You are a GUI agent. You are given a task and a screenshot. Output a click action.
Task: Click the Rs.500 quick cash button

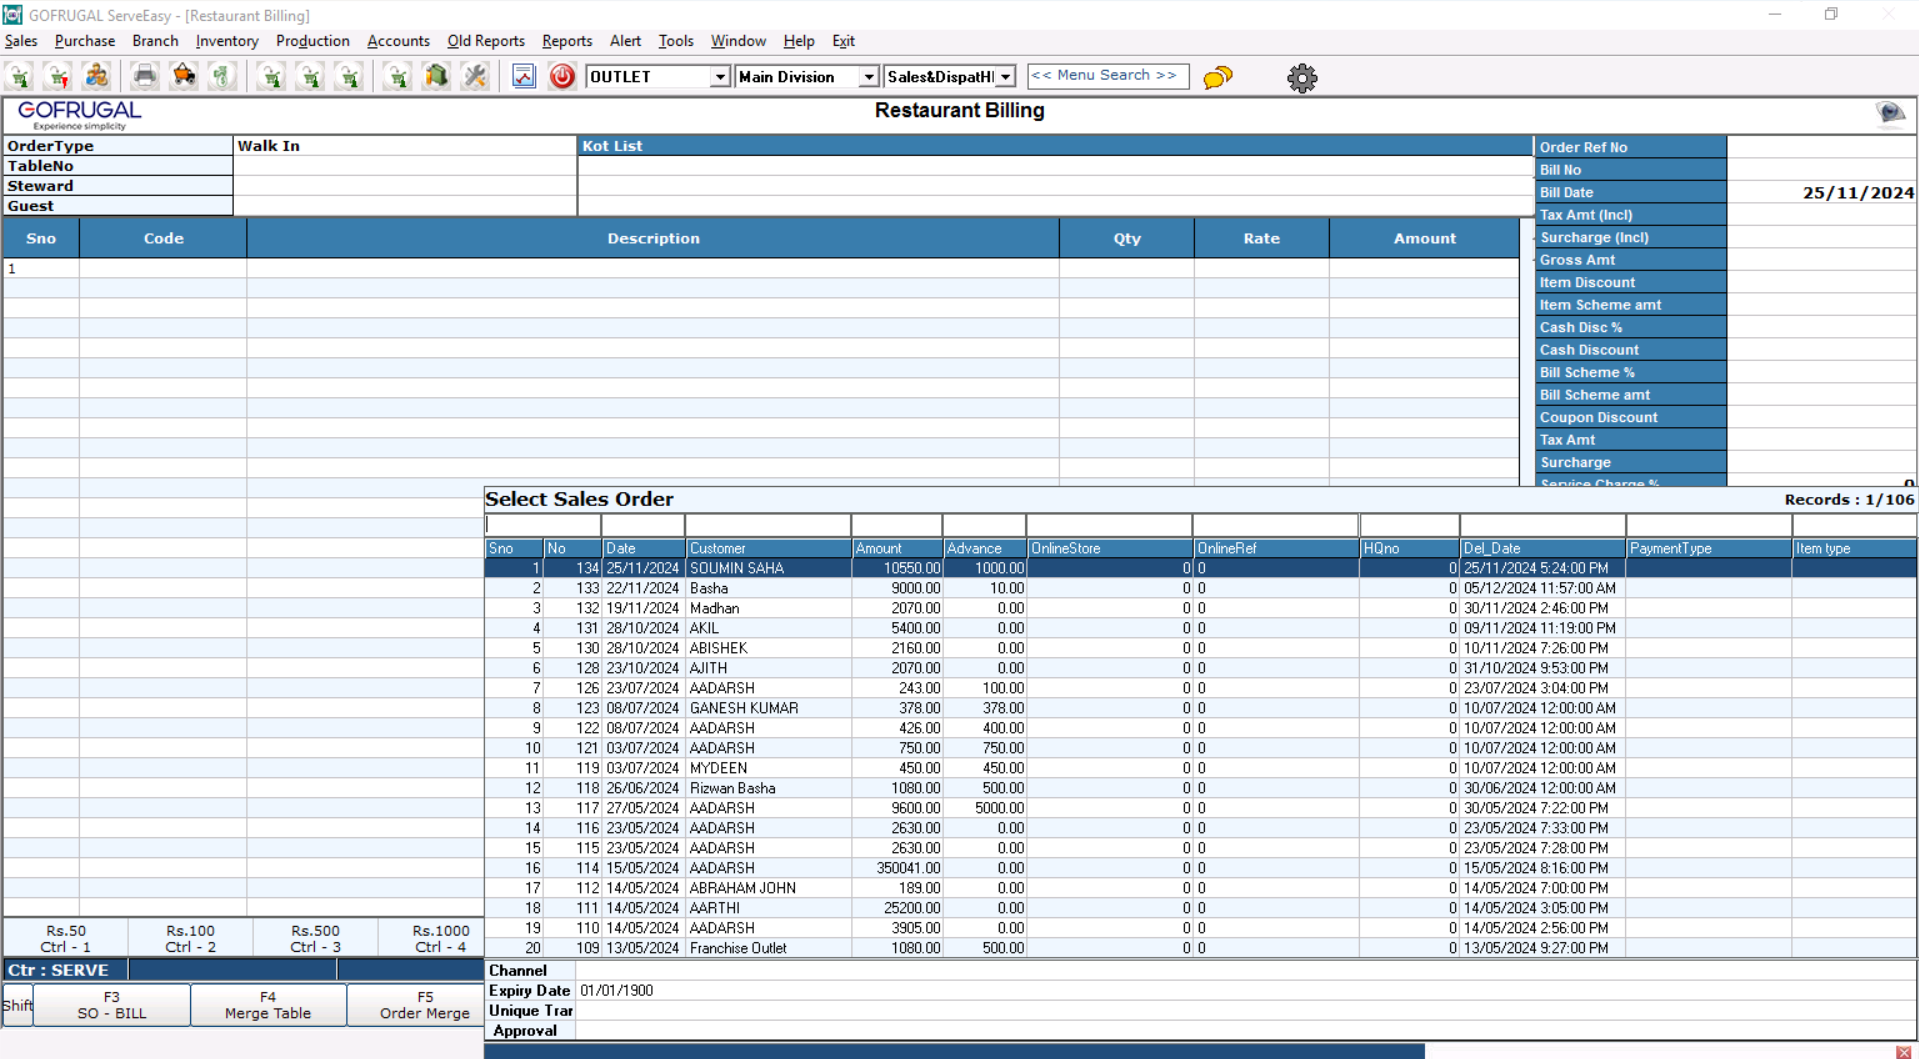315,938
